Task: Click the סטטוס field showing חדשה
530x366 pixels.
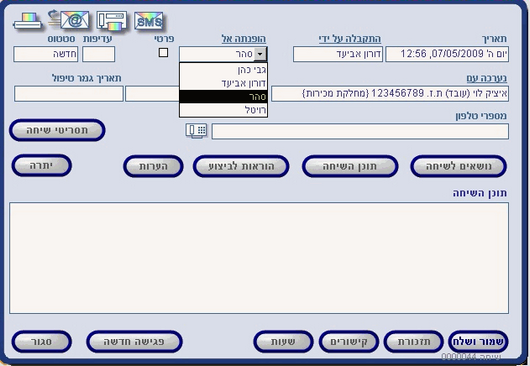Action: coord(46,54)
